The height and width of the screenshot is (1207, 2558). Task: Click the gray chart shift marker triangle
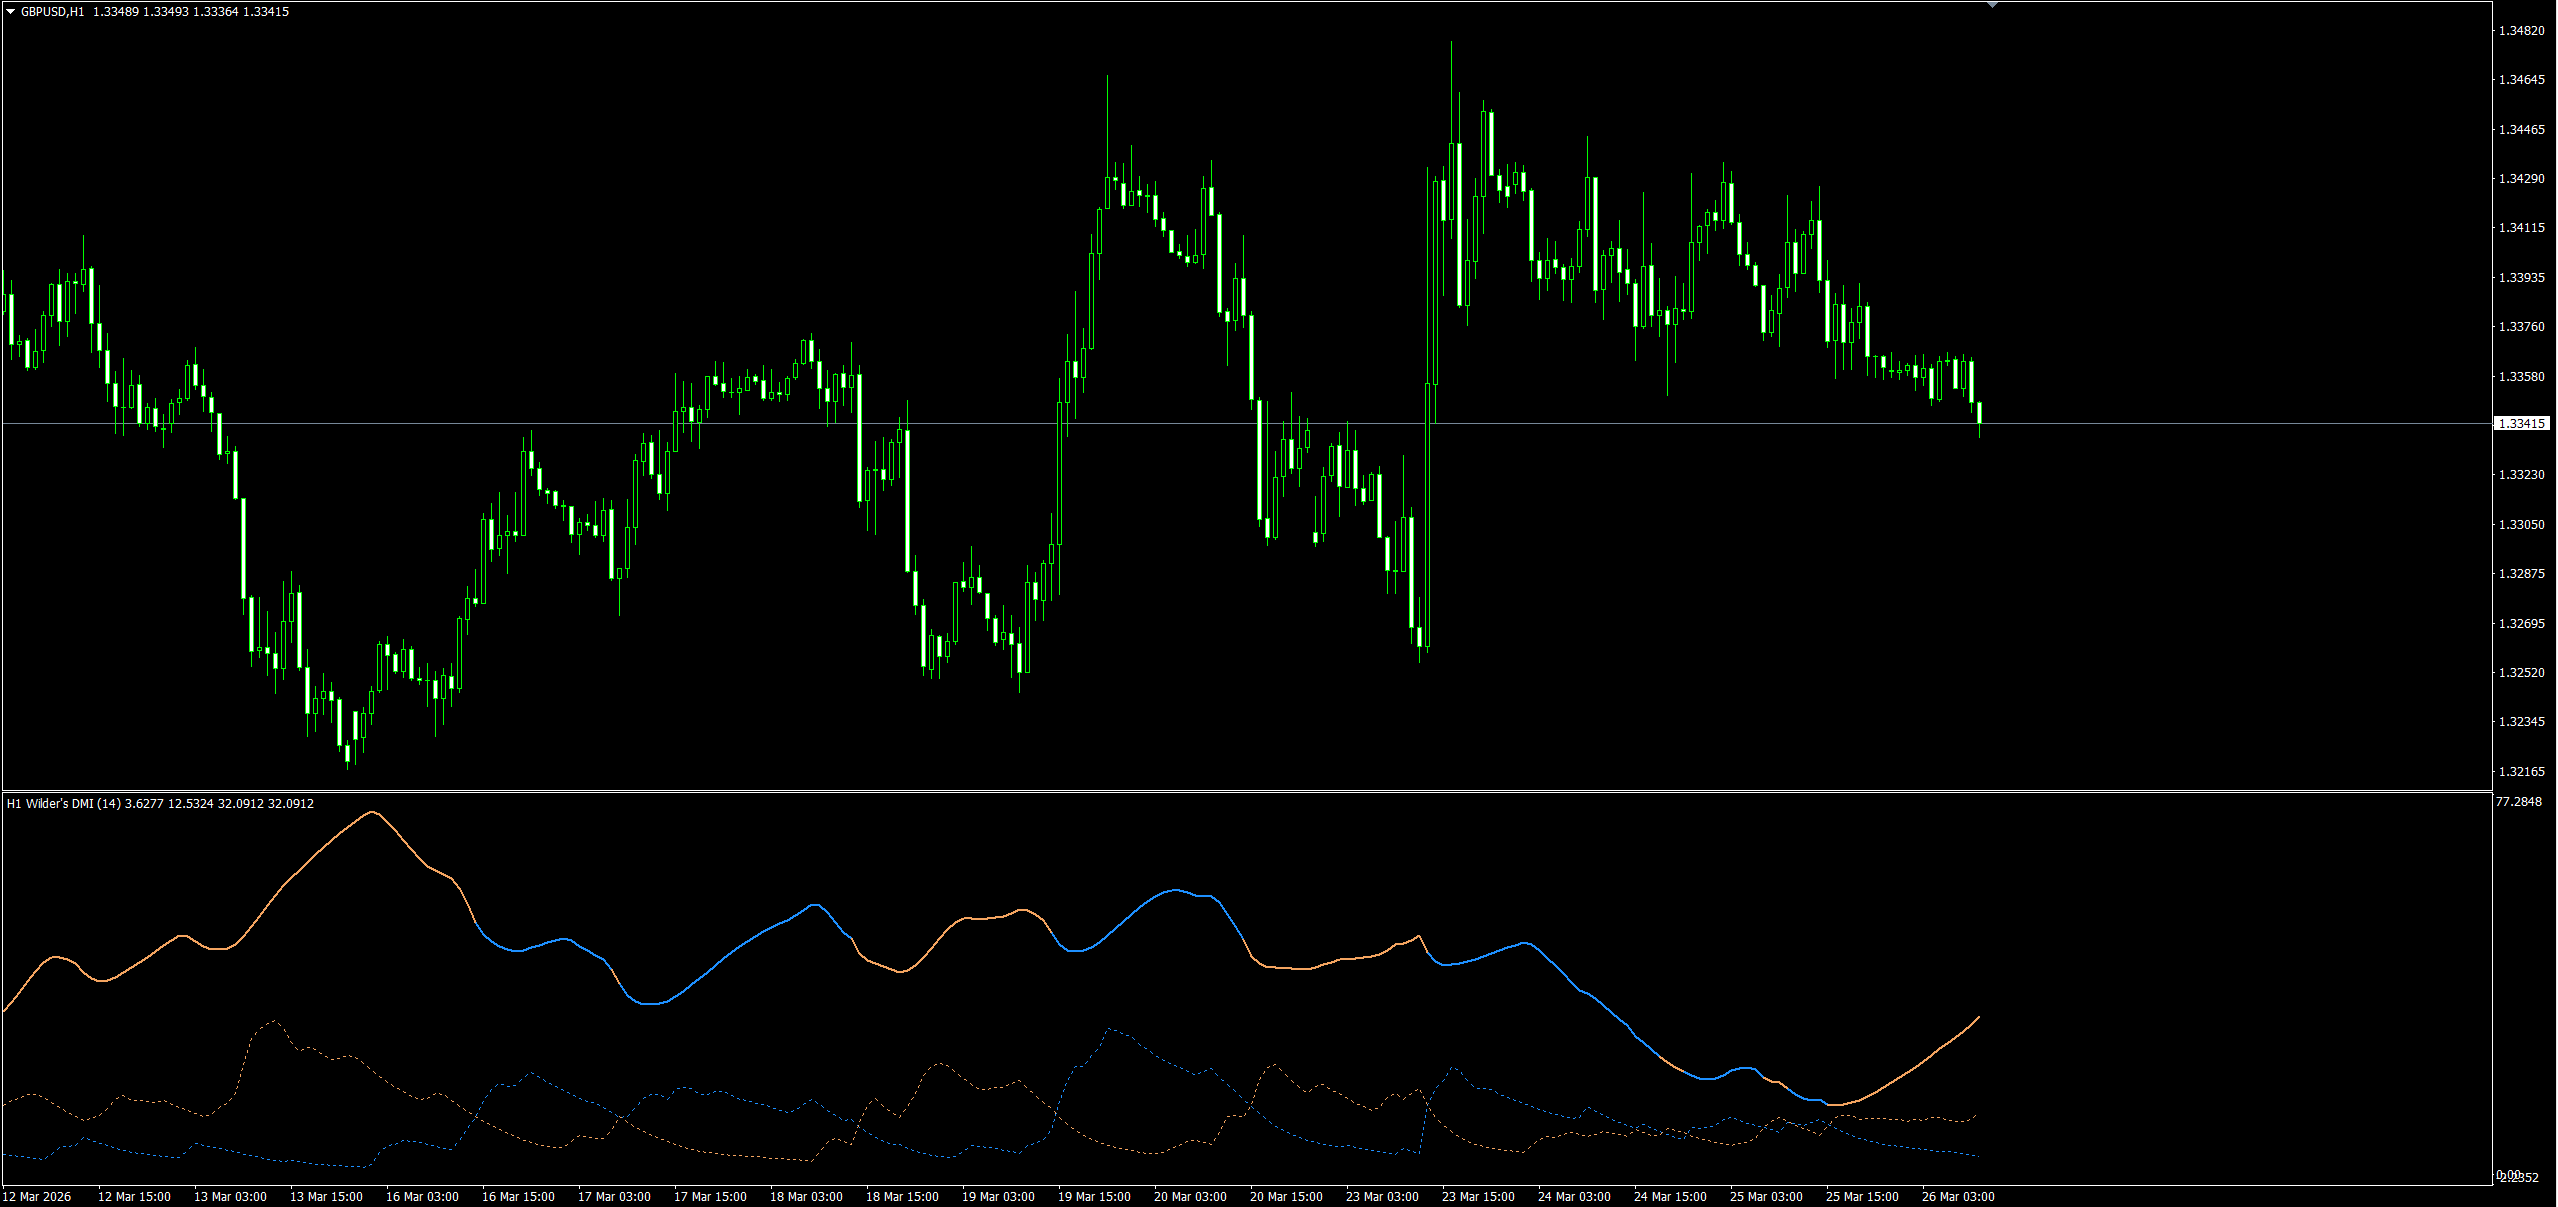[x=1992, y=5]
